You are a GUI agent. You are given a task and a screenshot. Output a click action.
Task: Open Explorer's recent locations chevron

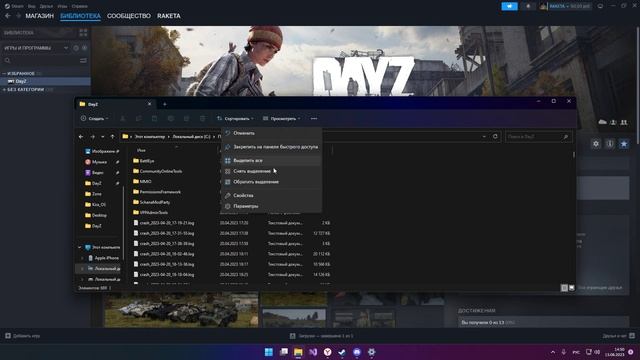click(102, 137)
